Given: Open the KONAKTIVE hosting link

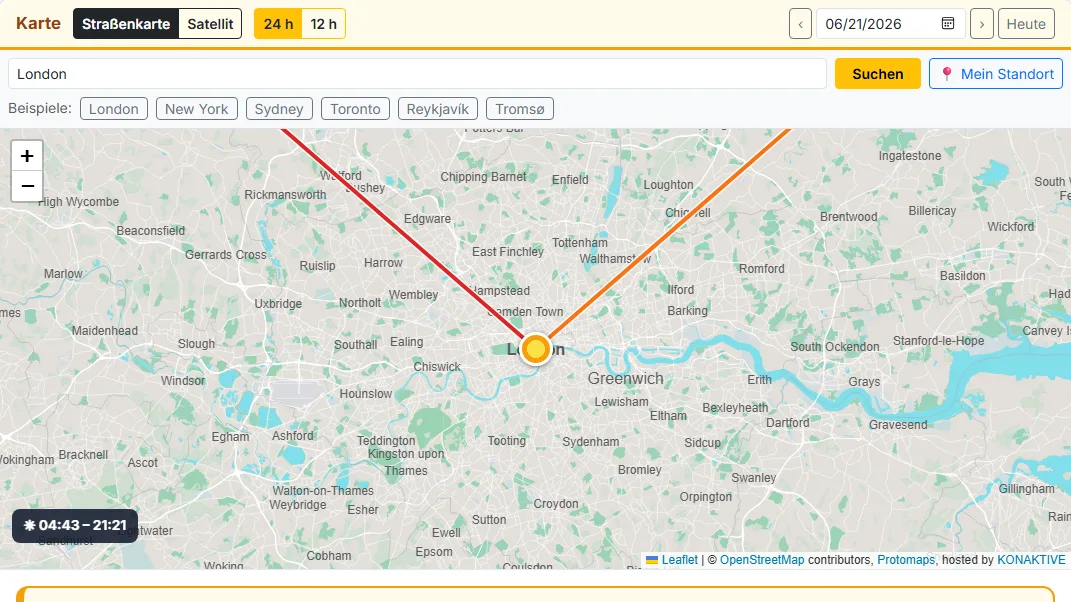Looking at the screenshot, I should [1031, 560].
